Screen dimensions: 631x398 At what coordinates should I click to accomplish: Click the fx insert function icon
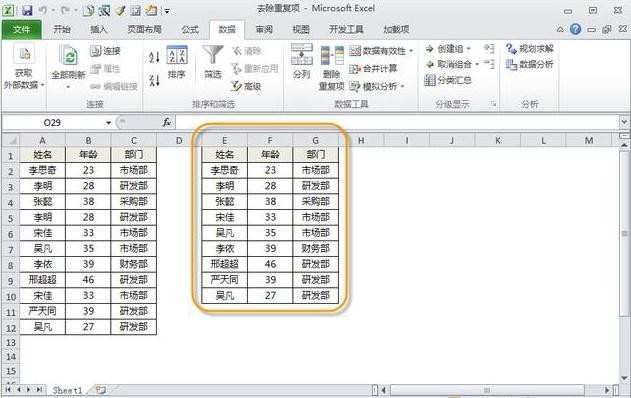click(x=167, y=122)
